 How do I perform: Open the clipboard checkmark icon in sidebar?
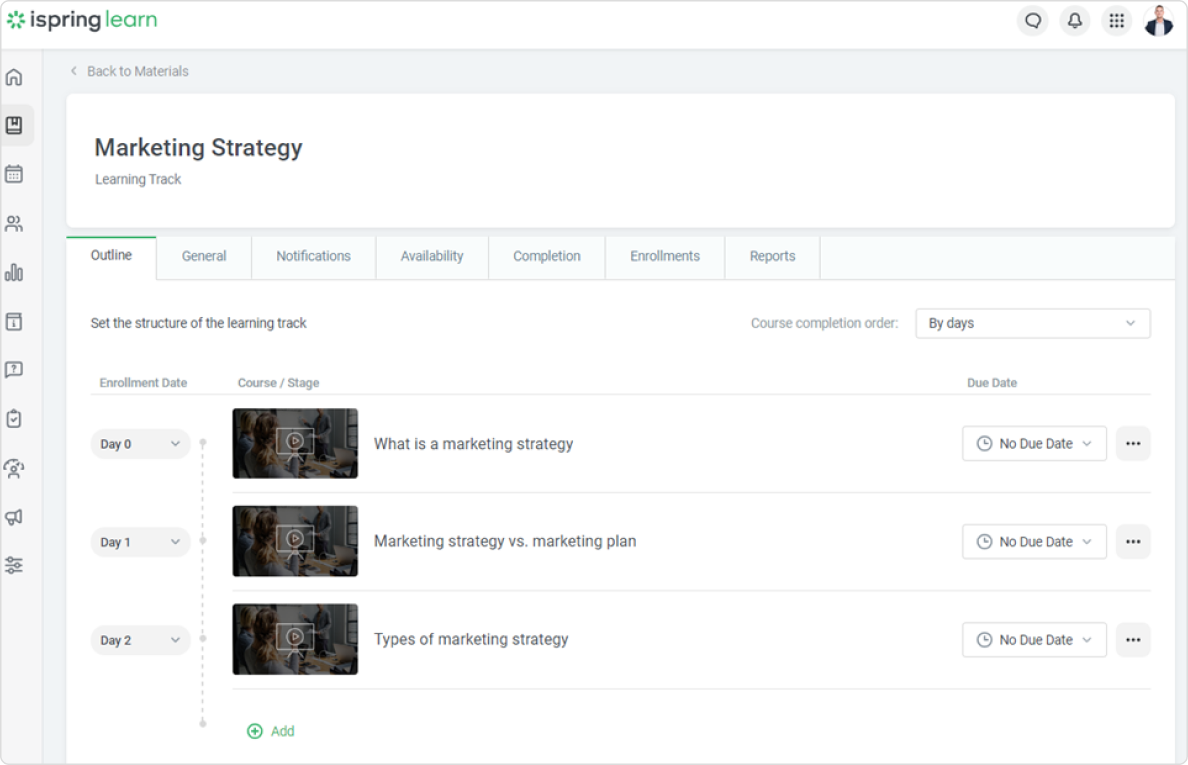coord(14,419)
